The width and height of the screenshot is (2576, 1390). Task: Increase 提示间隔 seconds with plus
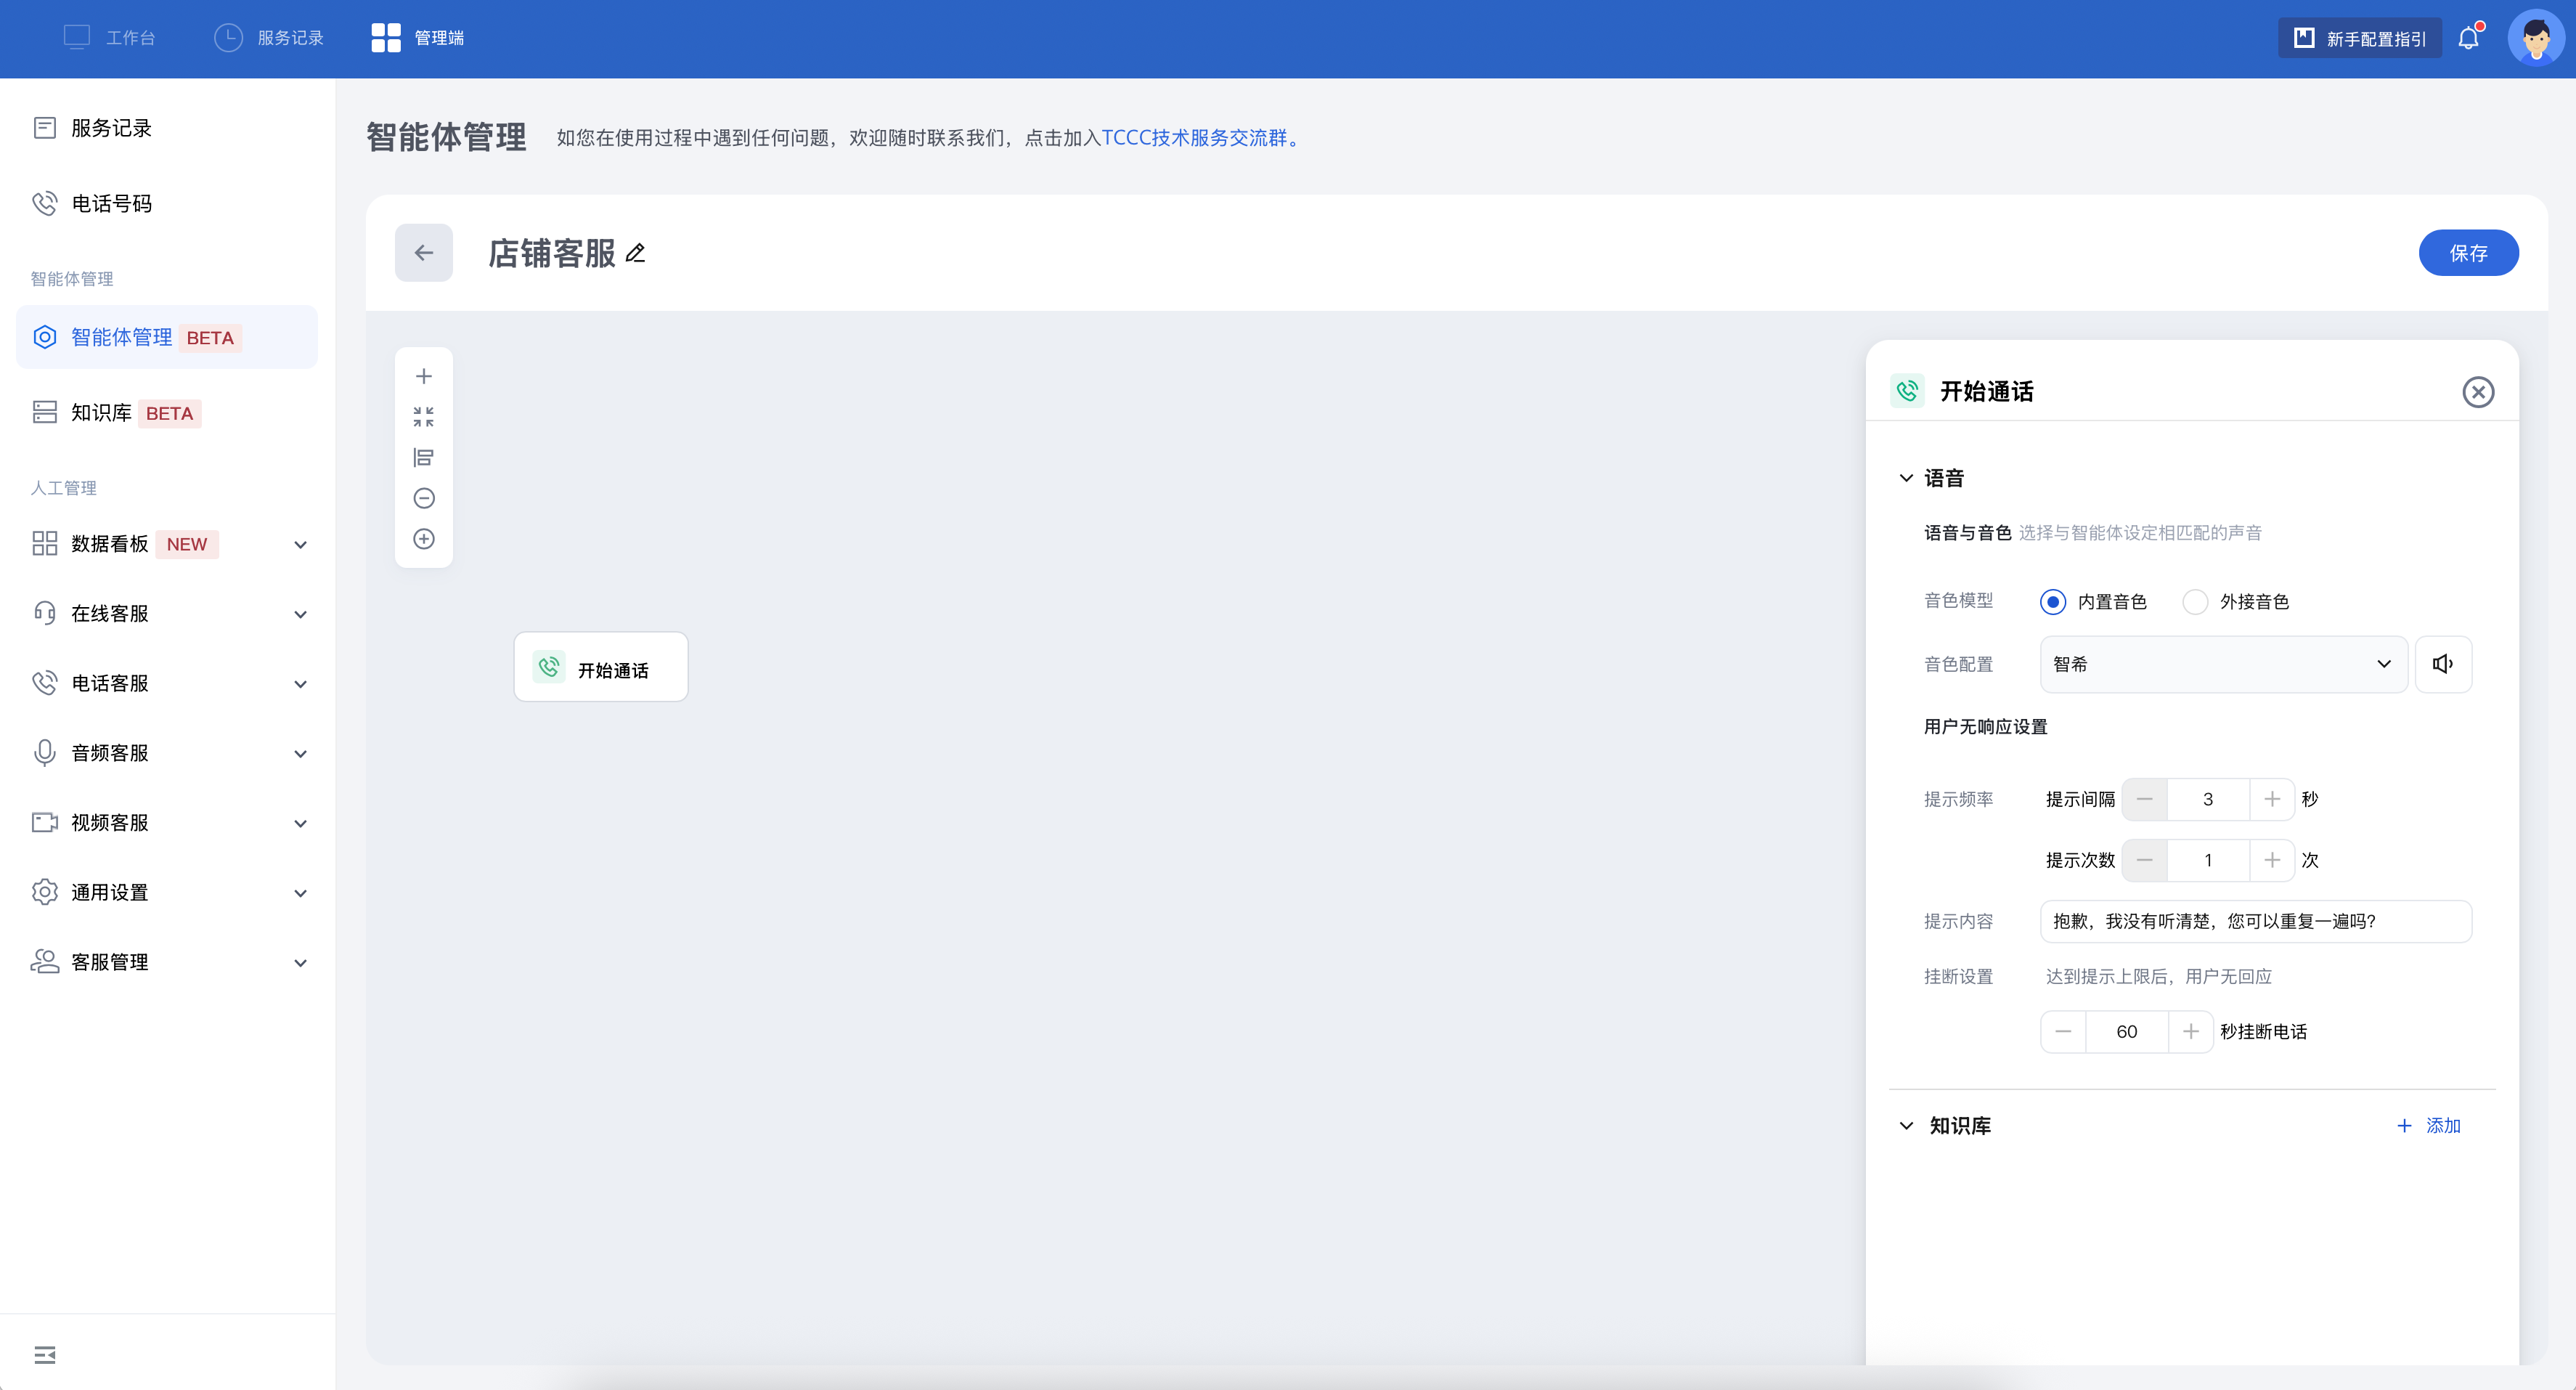[2272, 799]
